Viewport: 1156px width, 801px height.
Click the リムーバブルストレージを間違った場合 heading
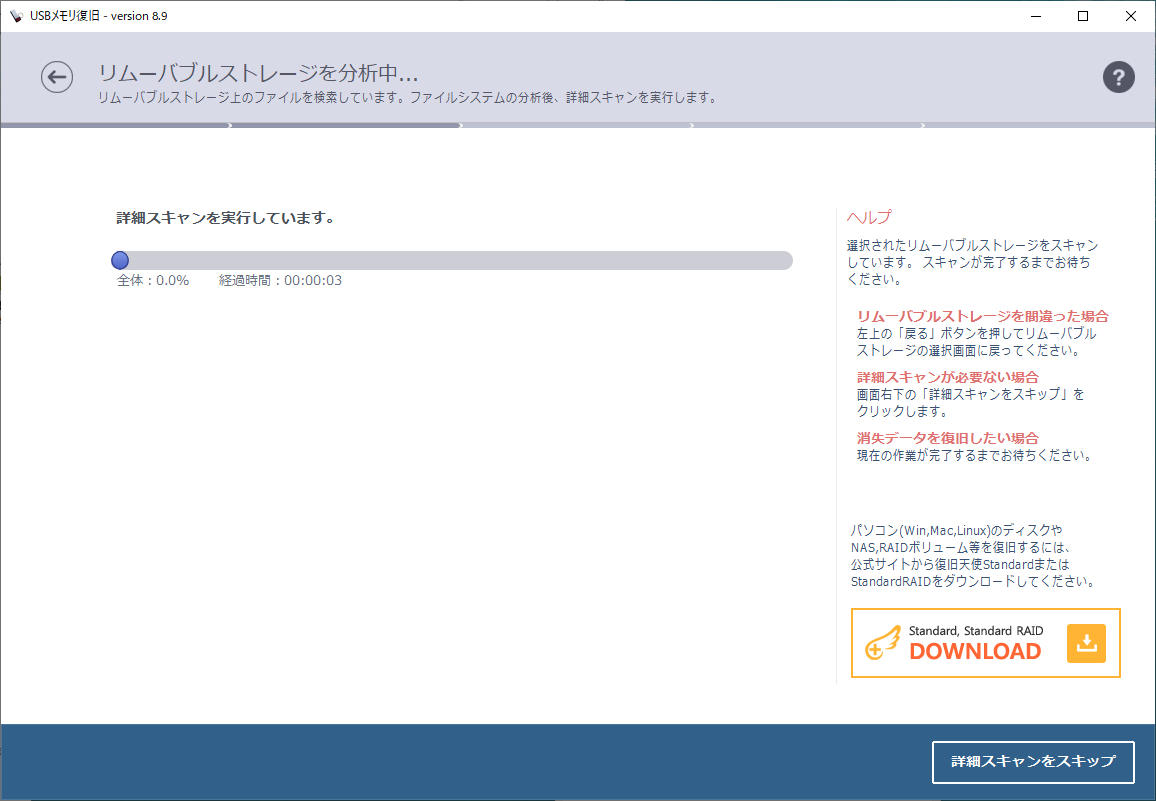coord(982,316)
